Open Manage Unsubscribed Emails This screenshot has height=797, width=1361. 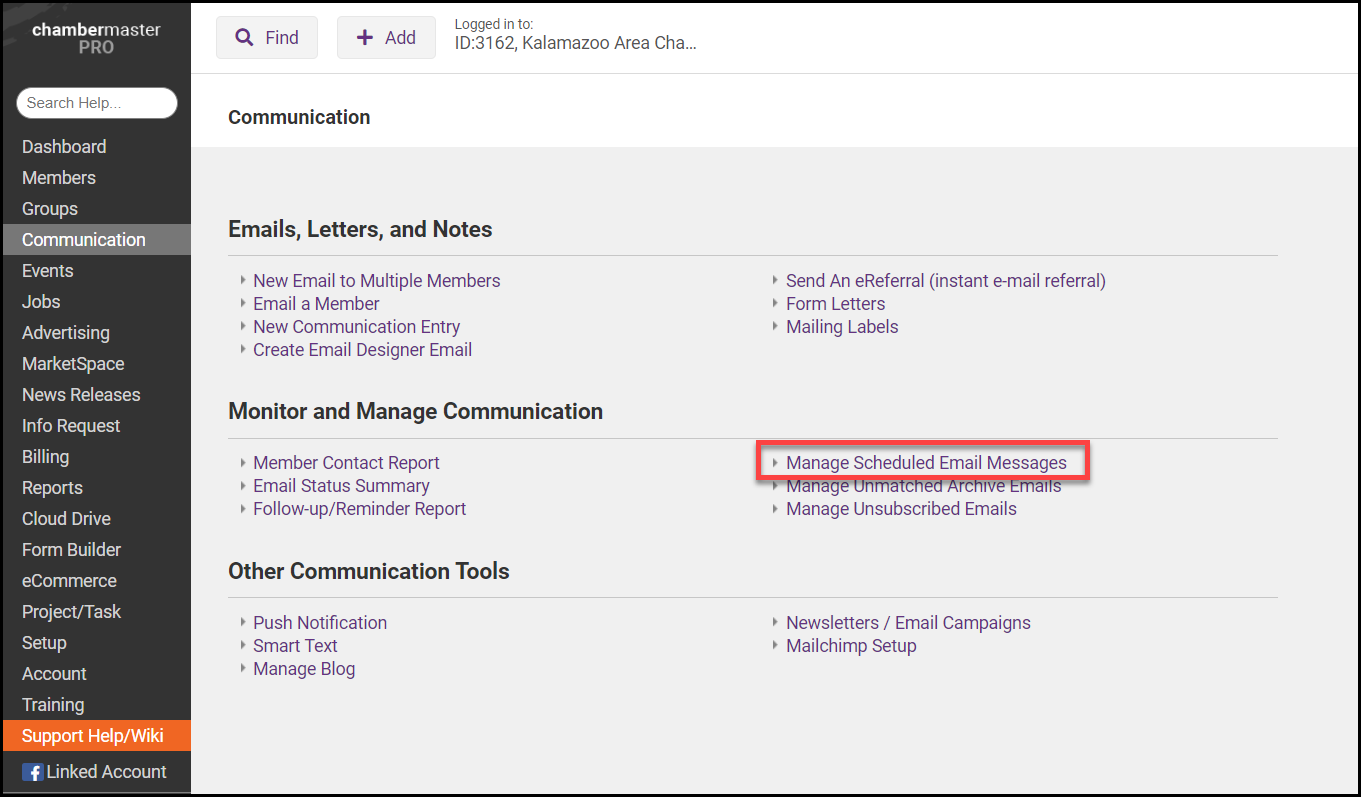pyautogui.click(x=901, y=509)
